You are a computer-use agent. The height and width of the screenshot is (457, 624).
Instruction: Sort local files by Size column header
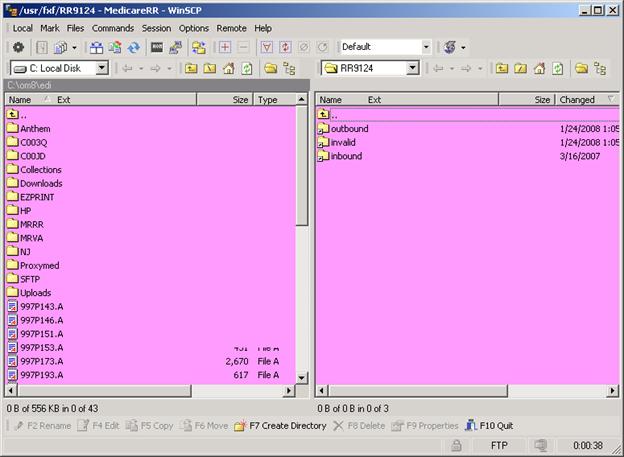(240, 100)
